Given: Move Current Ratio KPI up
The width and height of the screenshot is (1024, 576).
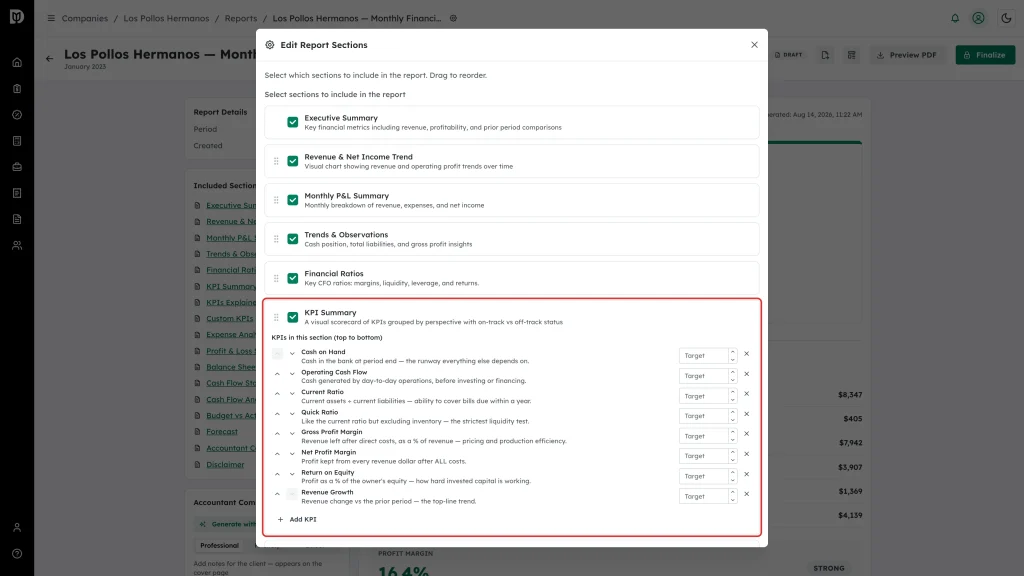Looking at the screenshot, I should [277, 394].
